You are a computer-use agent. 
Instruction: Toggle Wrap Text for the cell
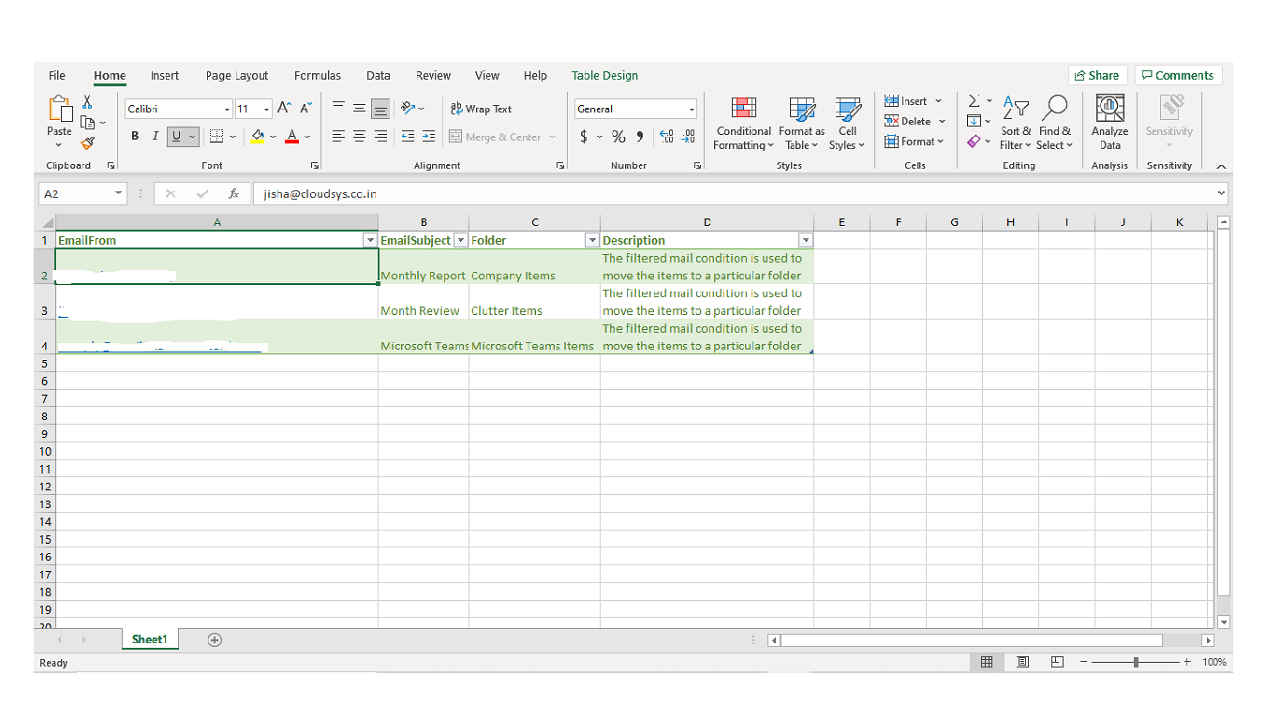[481, 109]
